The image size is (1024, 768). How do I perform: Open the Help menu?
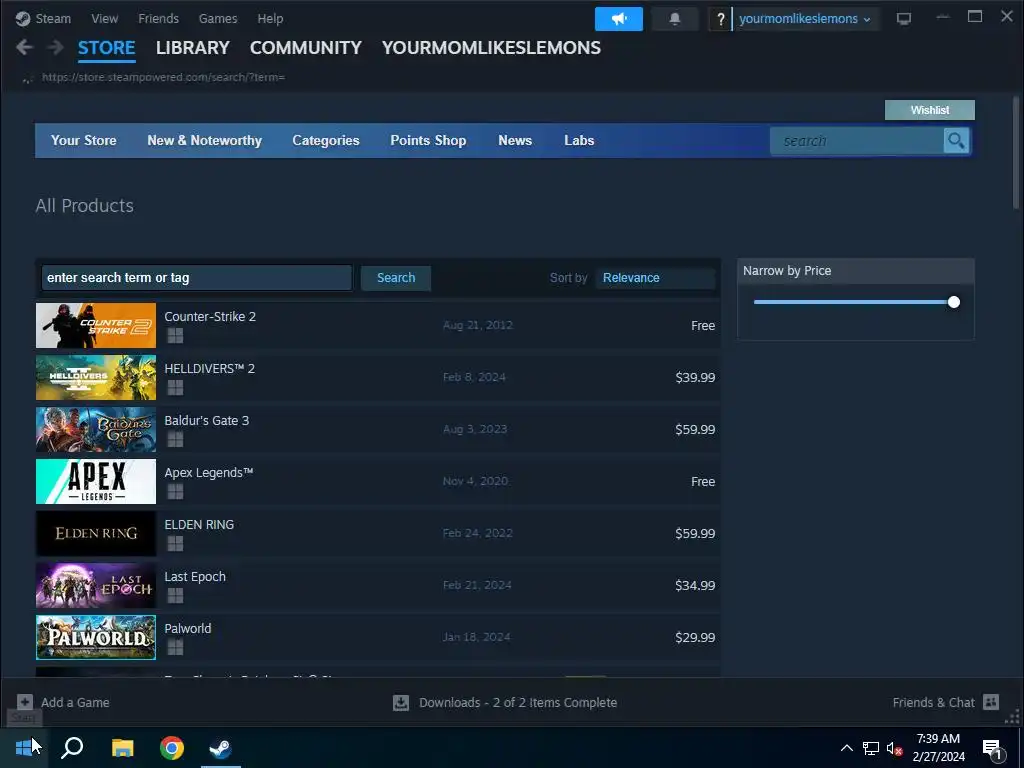point(270,19)
